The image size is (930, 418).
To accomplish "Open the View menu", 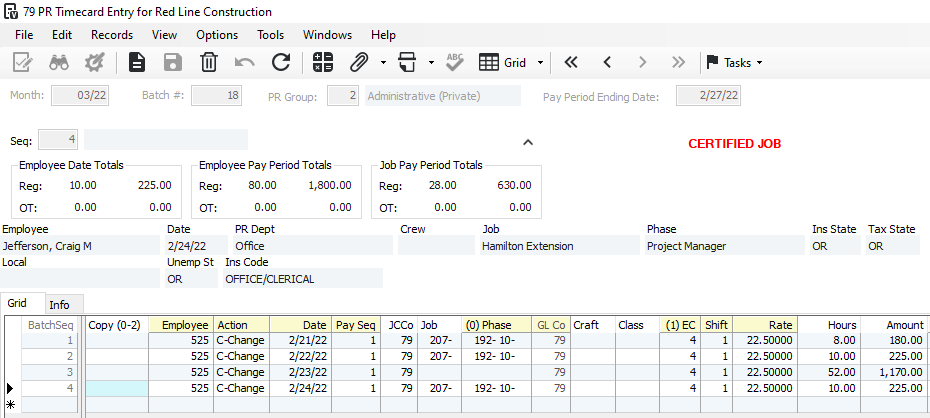I will 164,35.
